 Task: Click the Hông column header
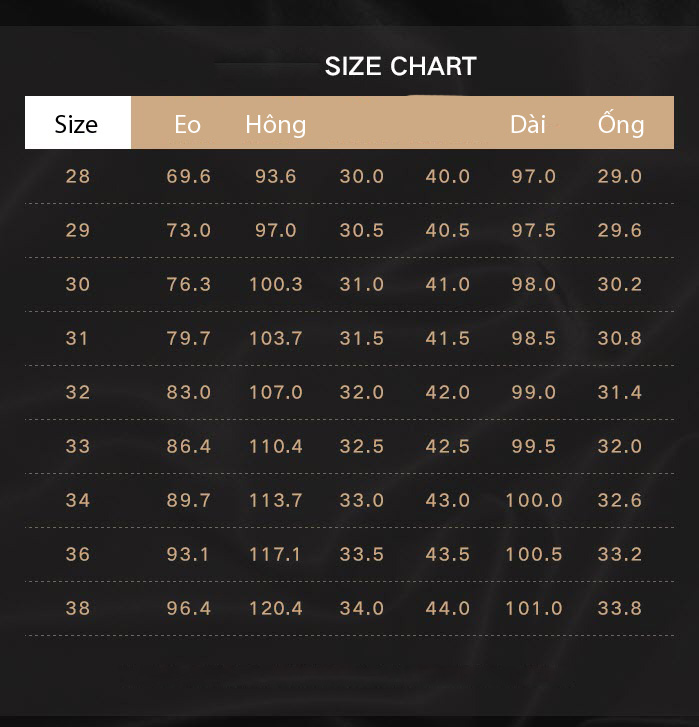276,125
